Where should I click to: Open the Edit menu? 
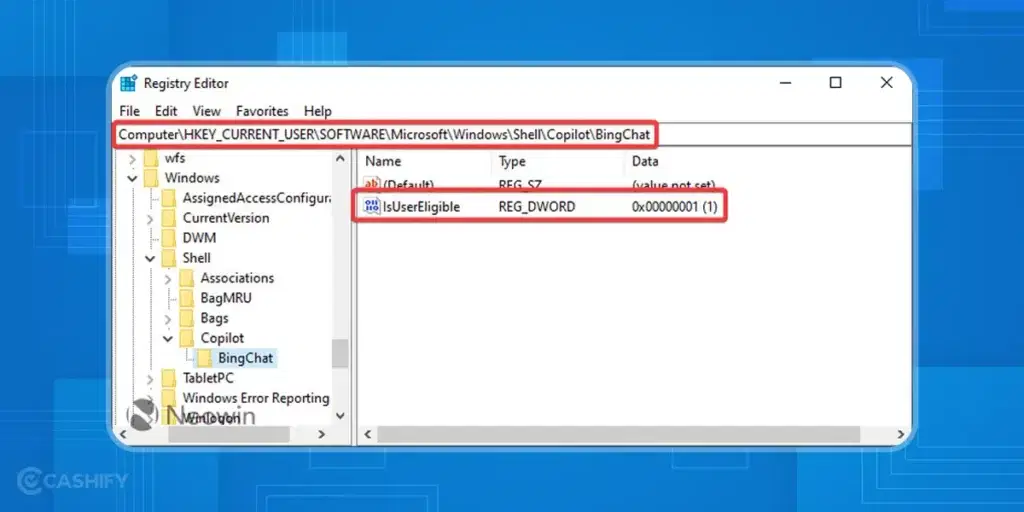pos(166,111)
